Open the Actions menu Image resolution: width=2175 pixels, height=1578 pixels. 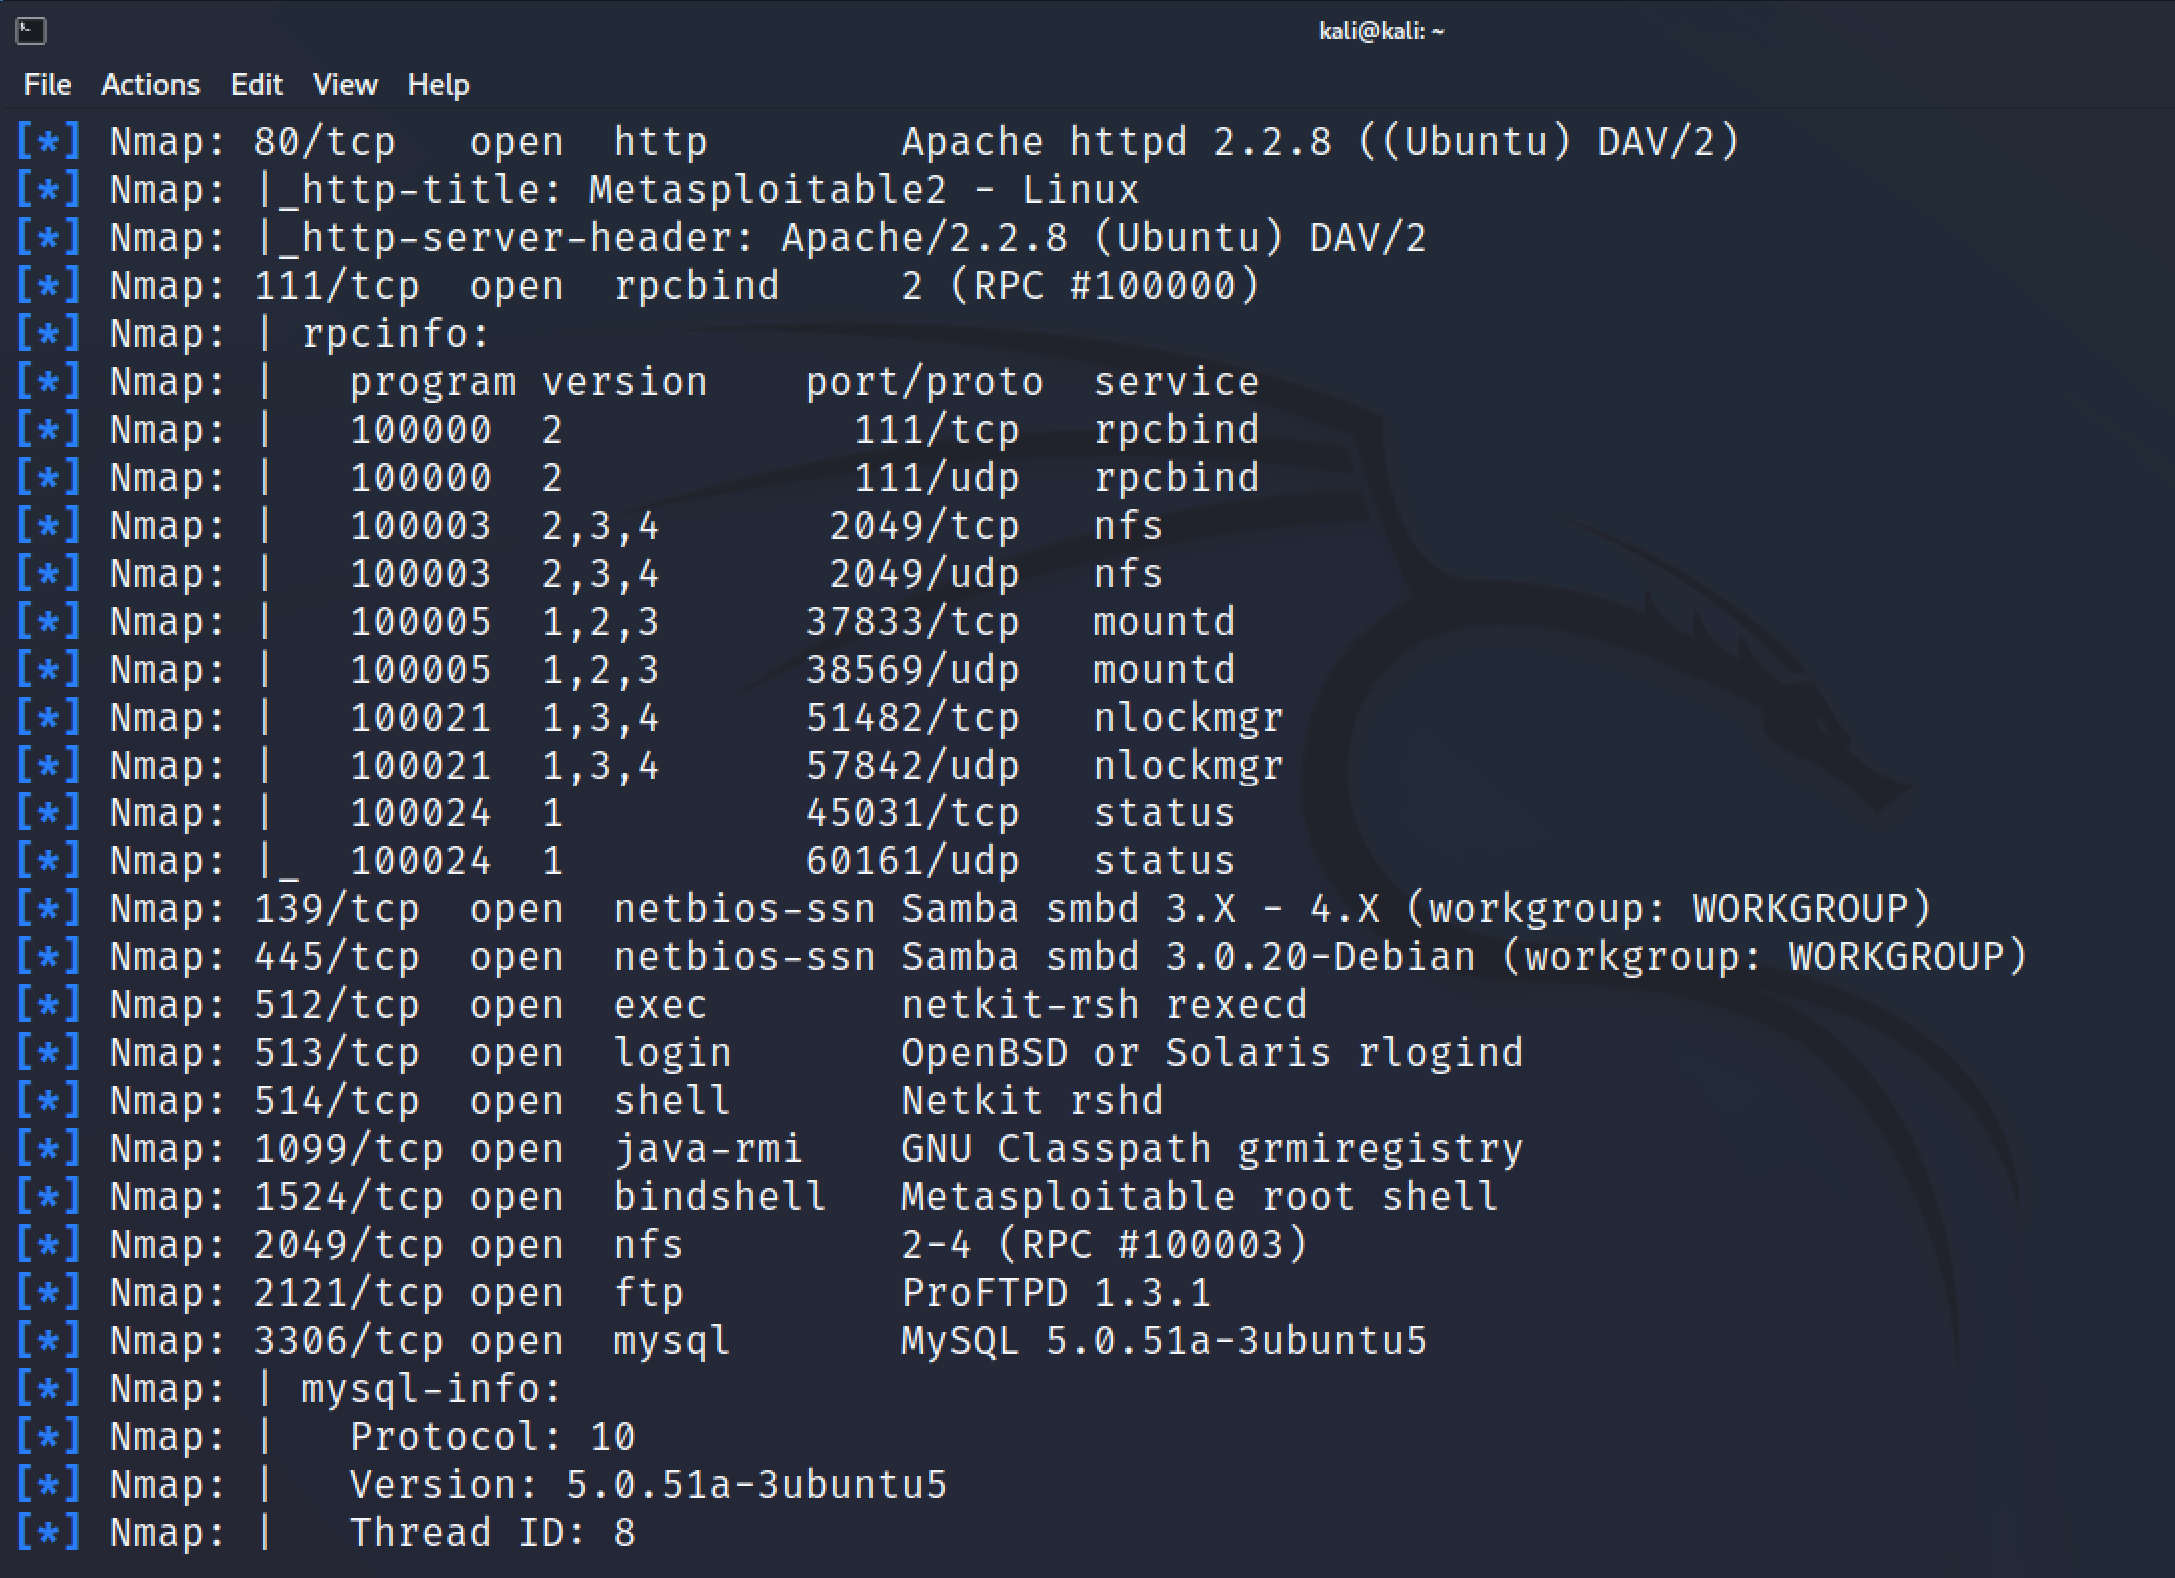150,85
